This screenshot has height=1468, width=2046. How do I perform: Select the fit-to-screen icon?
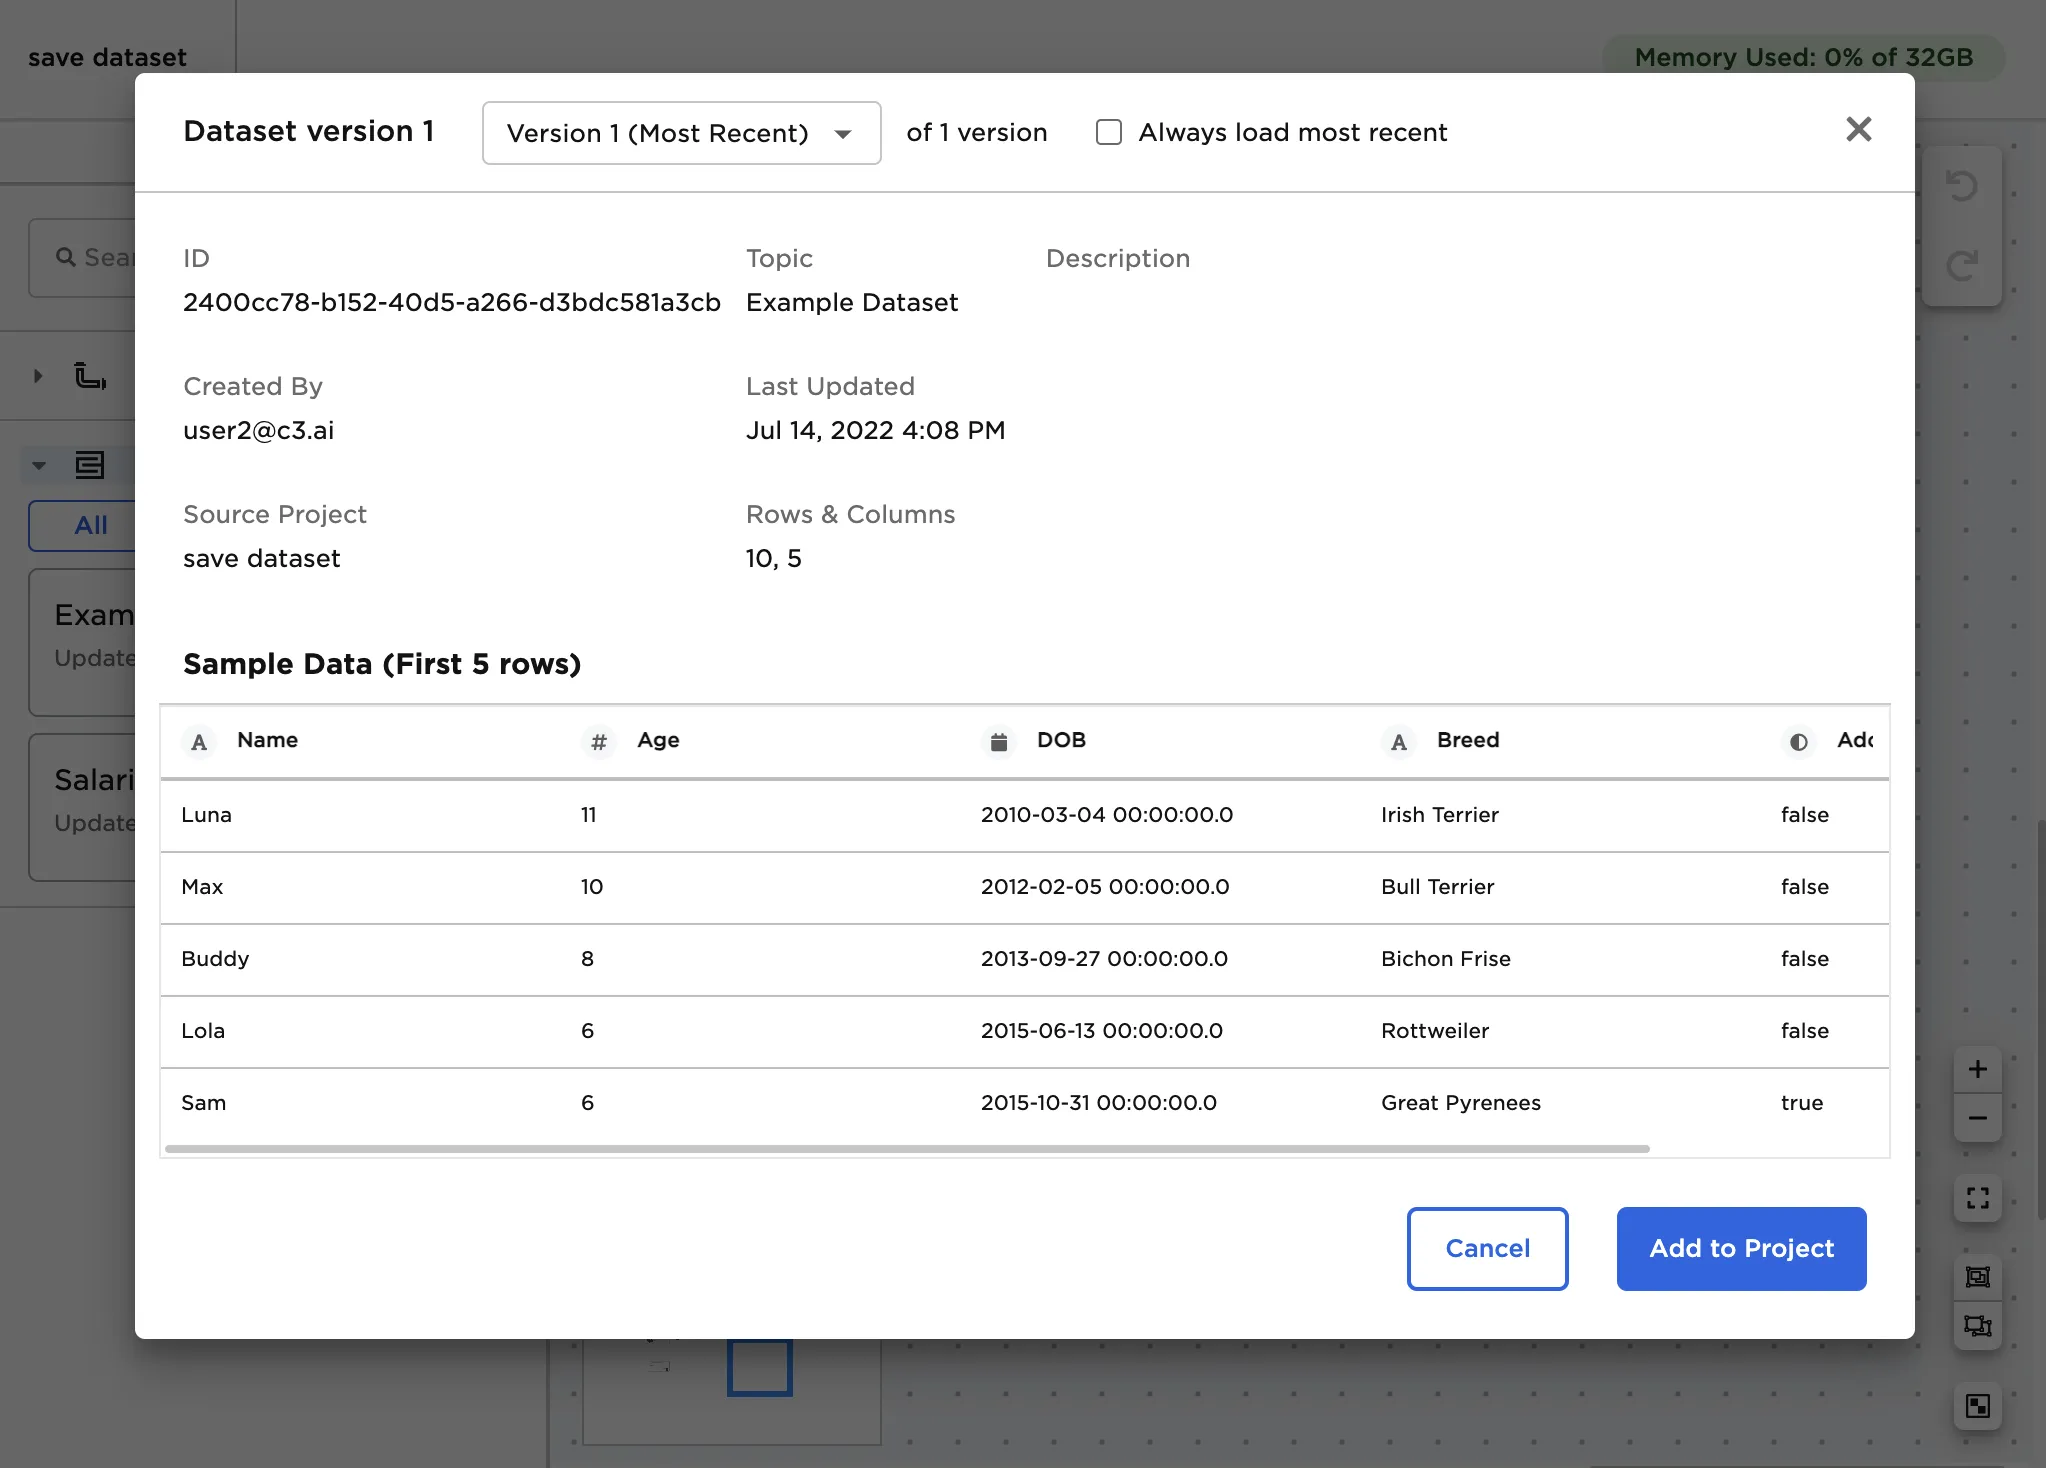point(1978,1198)
